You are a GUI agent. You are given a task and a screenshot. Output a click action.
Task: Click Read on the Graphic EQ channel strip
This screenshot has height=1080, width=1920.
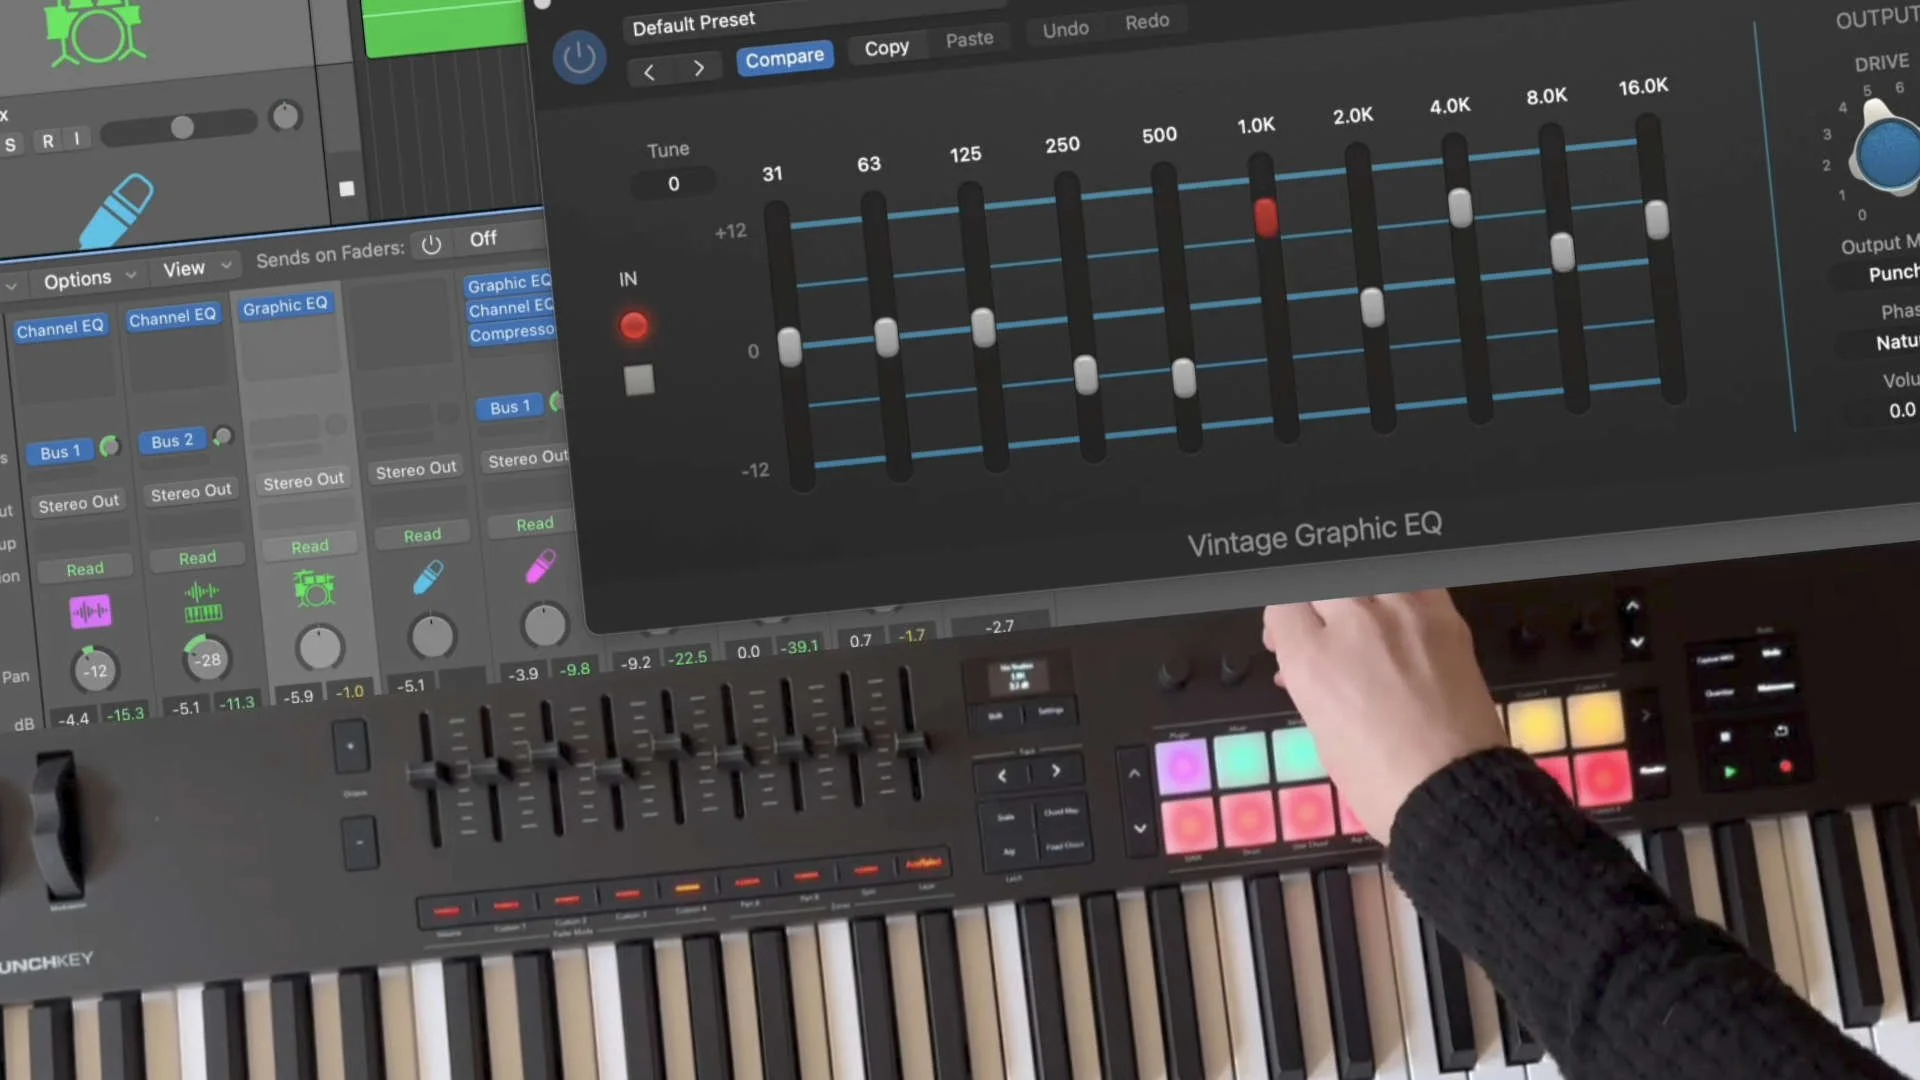pos(309,545)
